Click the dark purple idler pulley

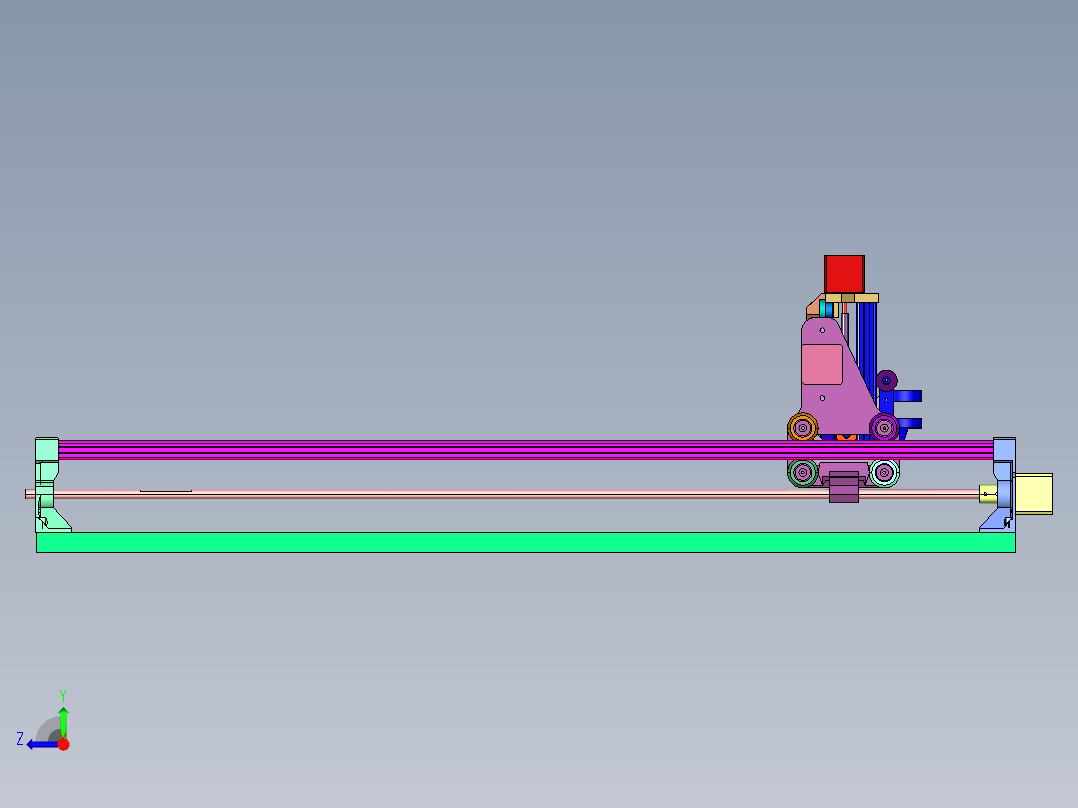(x=886, y=380)
